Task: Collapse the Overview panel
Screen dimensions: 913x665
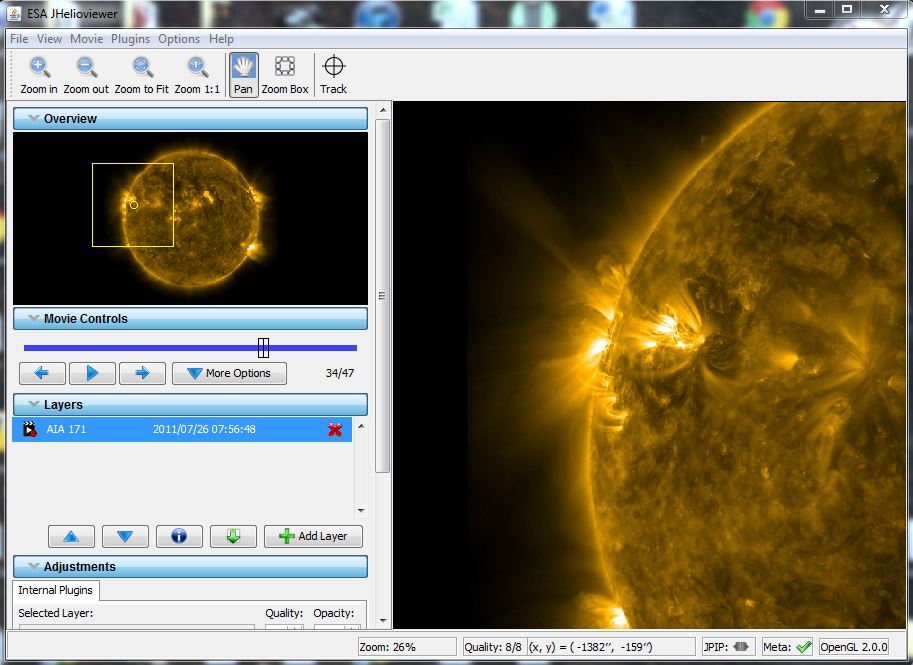Action: pyautogui.click(x=190, y=118)
